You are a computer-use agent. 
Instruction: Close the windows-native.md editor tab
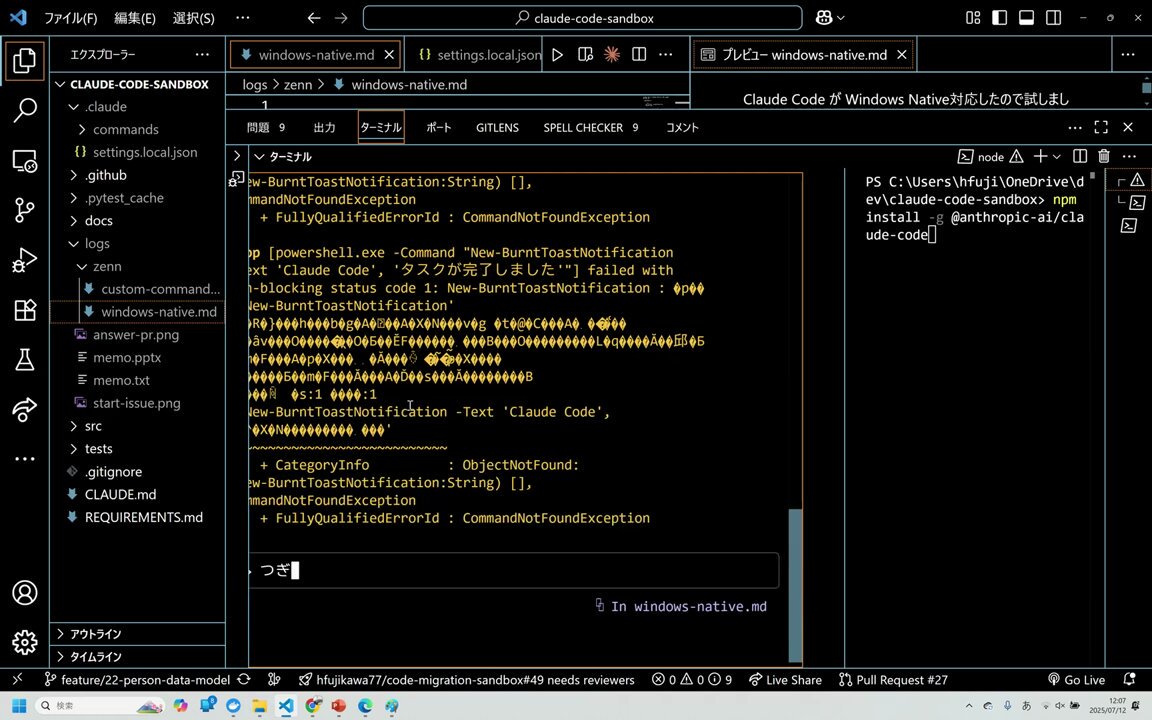[389, 54]
